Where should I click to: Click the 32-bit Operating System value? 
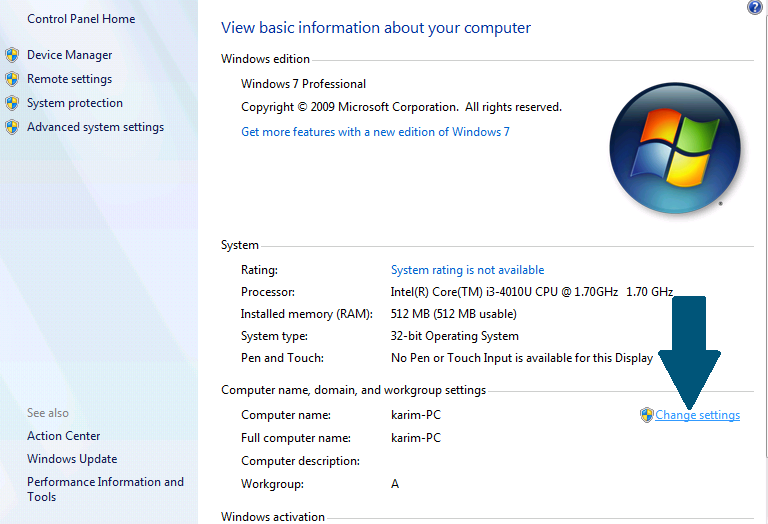[x=455, y=336]
